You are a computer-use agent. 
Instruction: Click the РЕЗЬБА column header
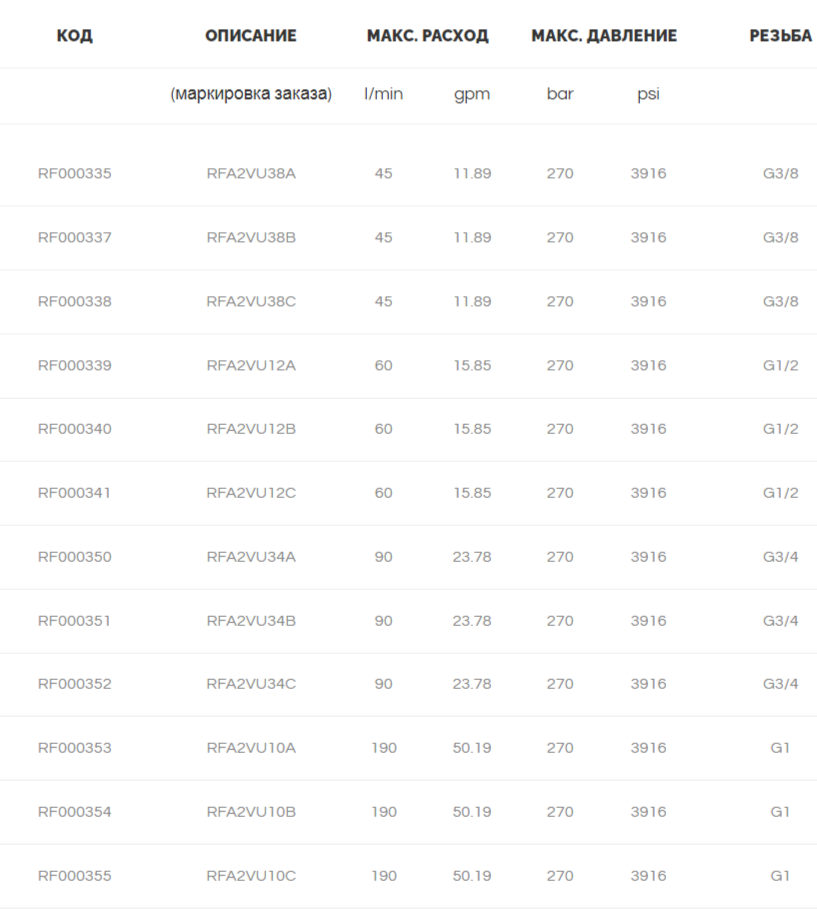780,36
